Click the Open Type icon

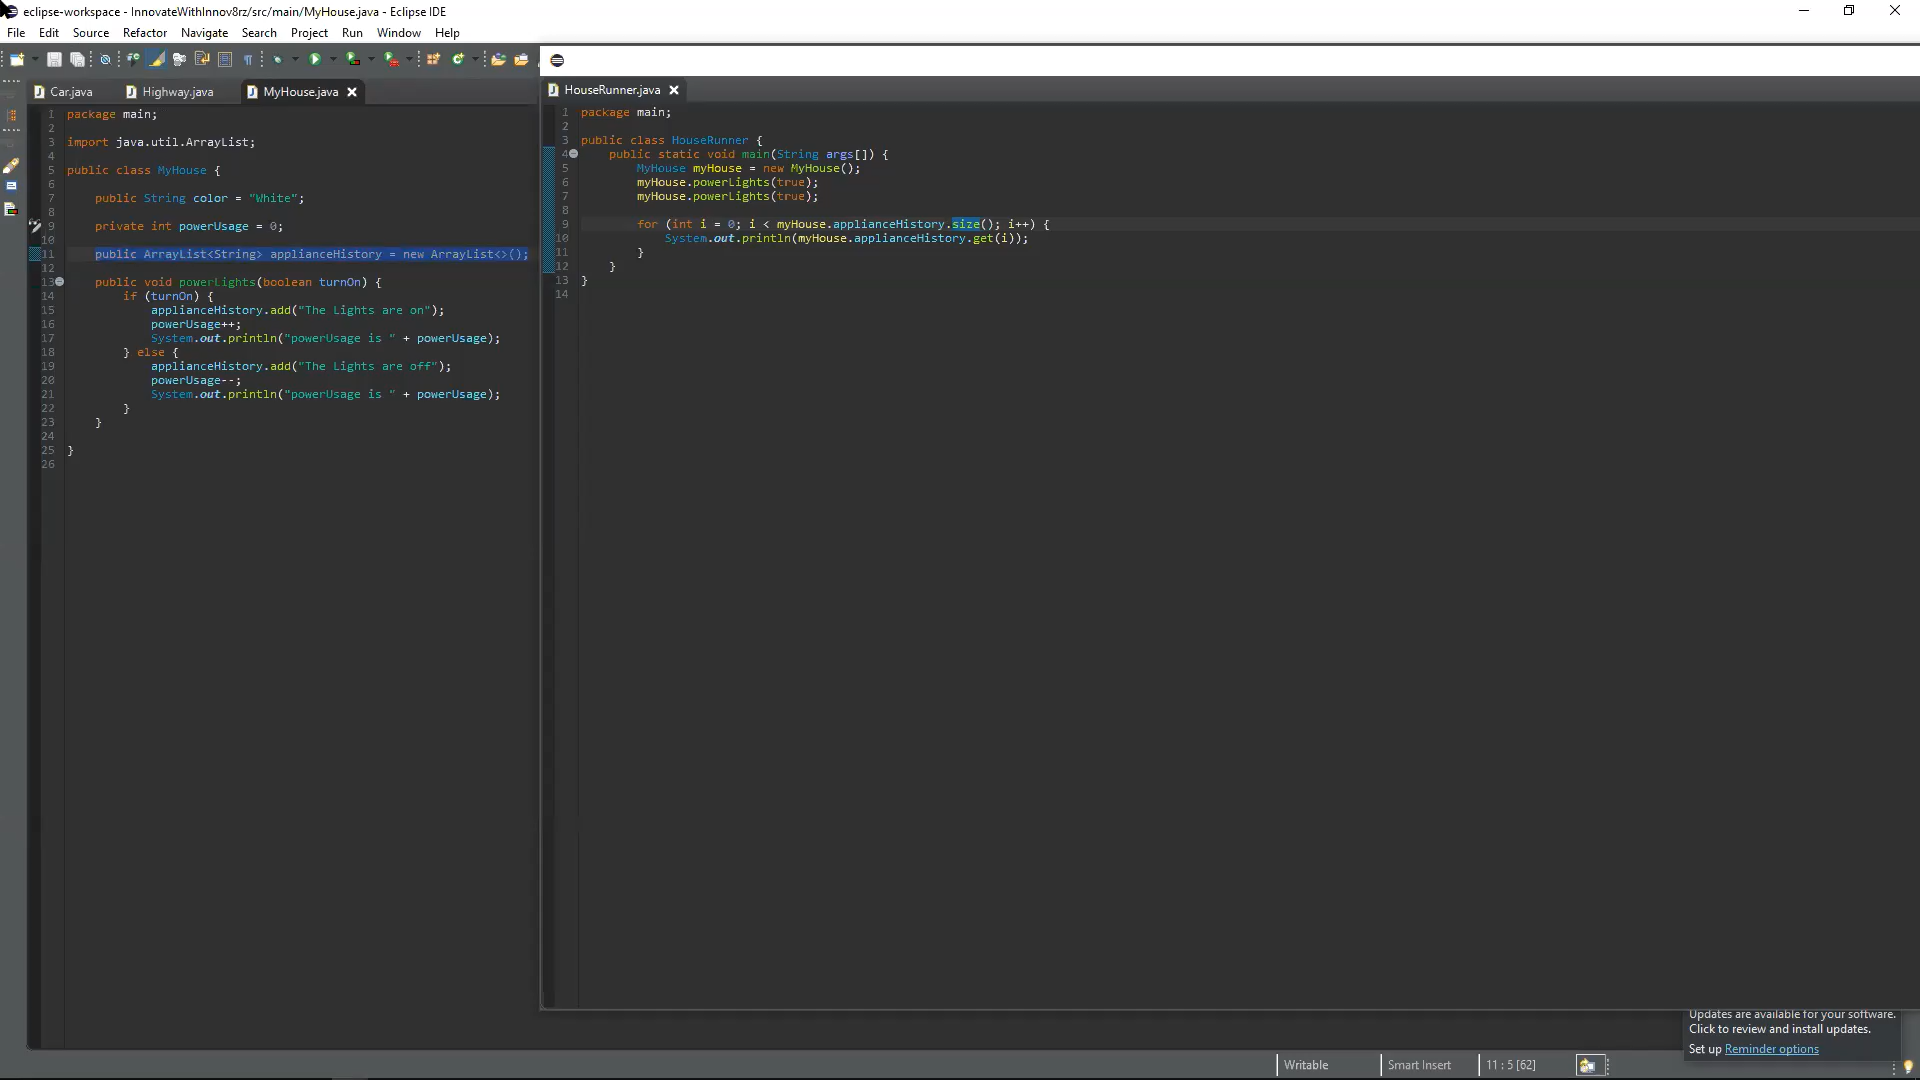click(498, 59)
